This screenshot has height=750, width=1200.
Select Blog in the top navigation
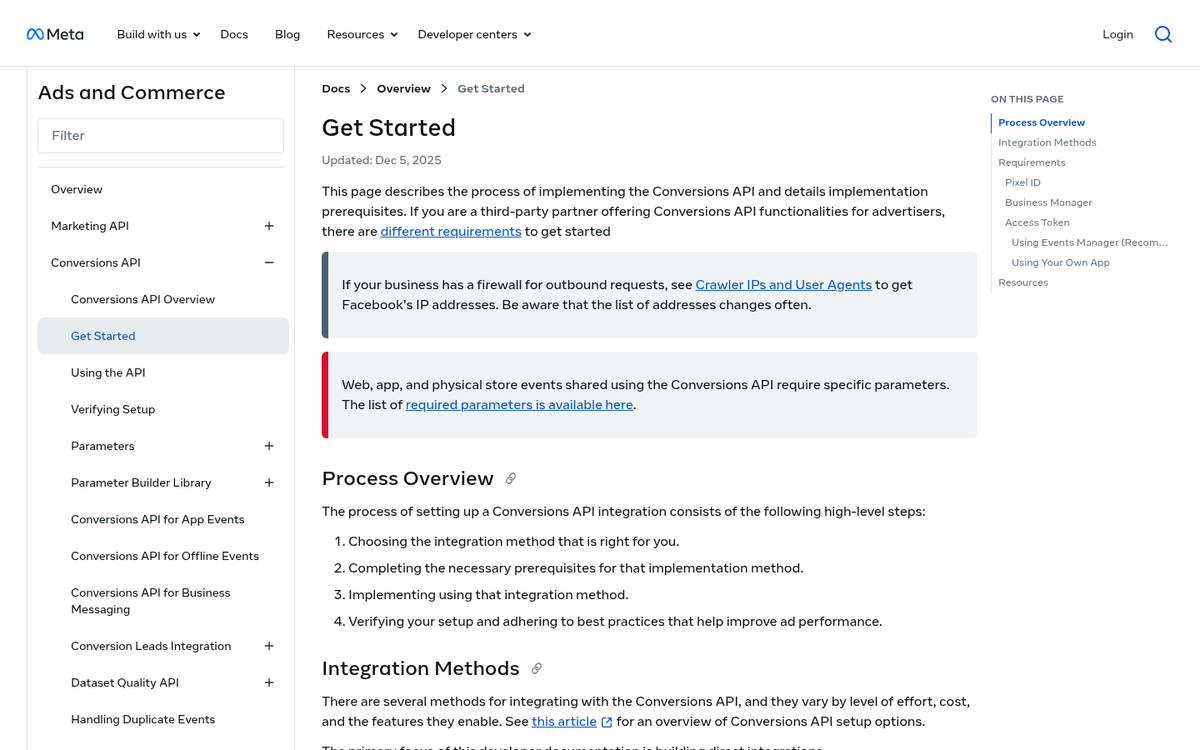click(287, 33)
